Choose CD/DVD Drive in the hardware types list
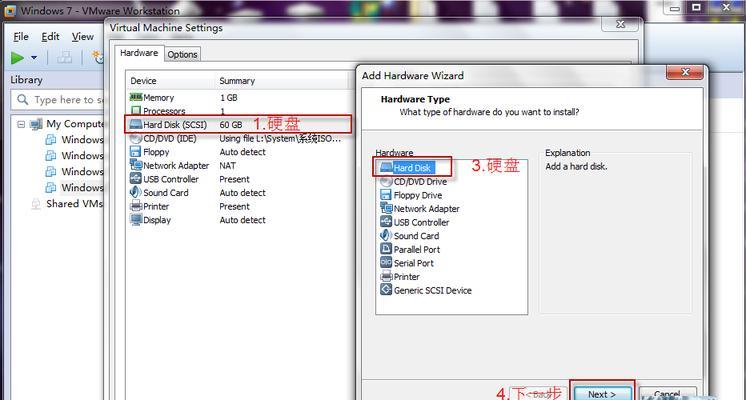The image size is (746, 400). pos(419,182)
